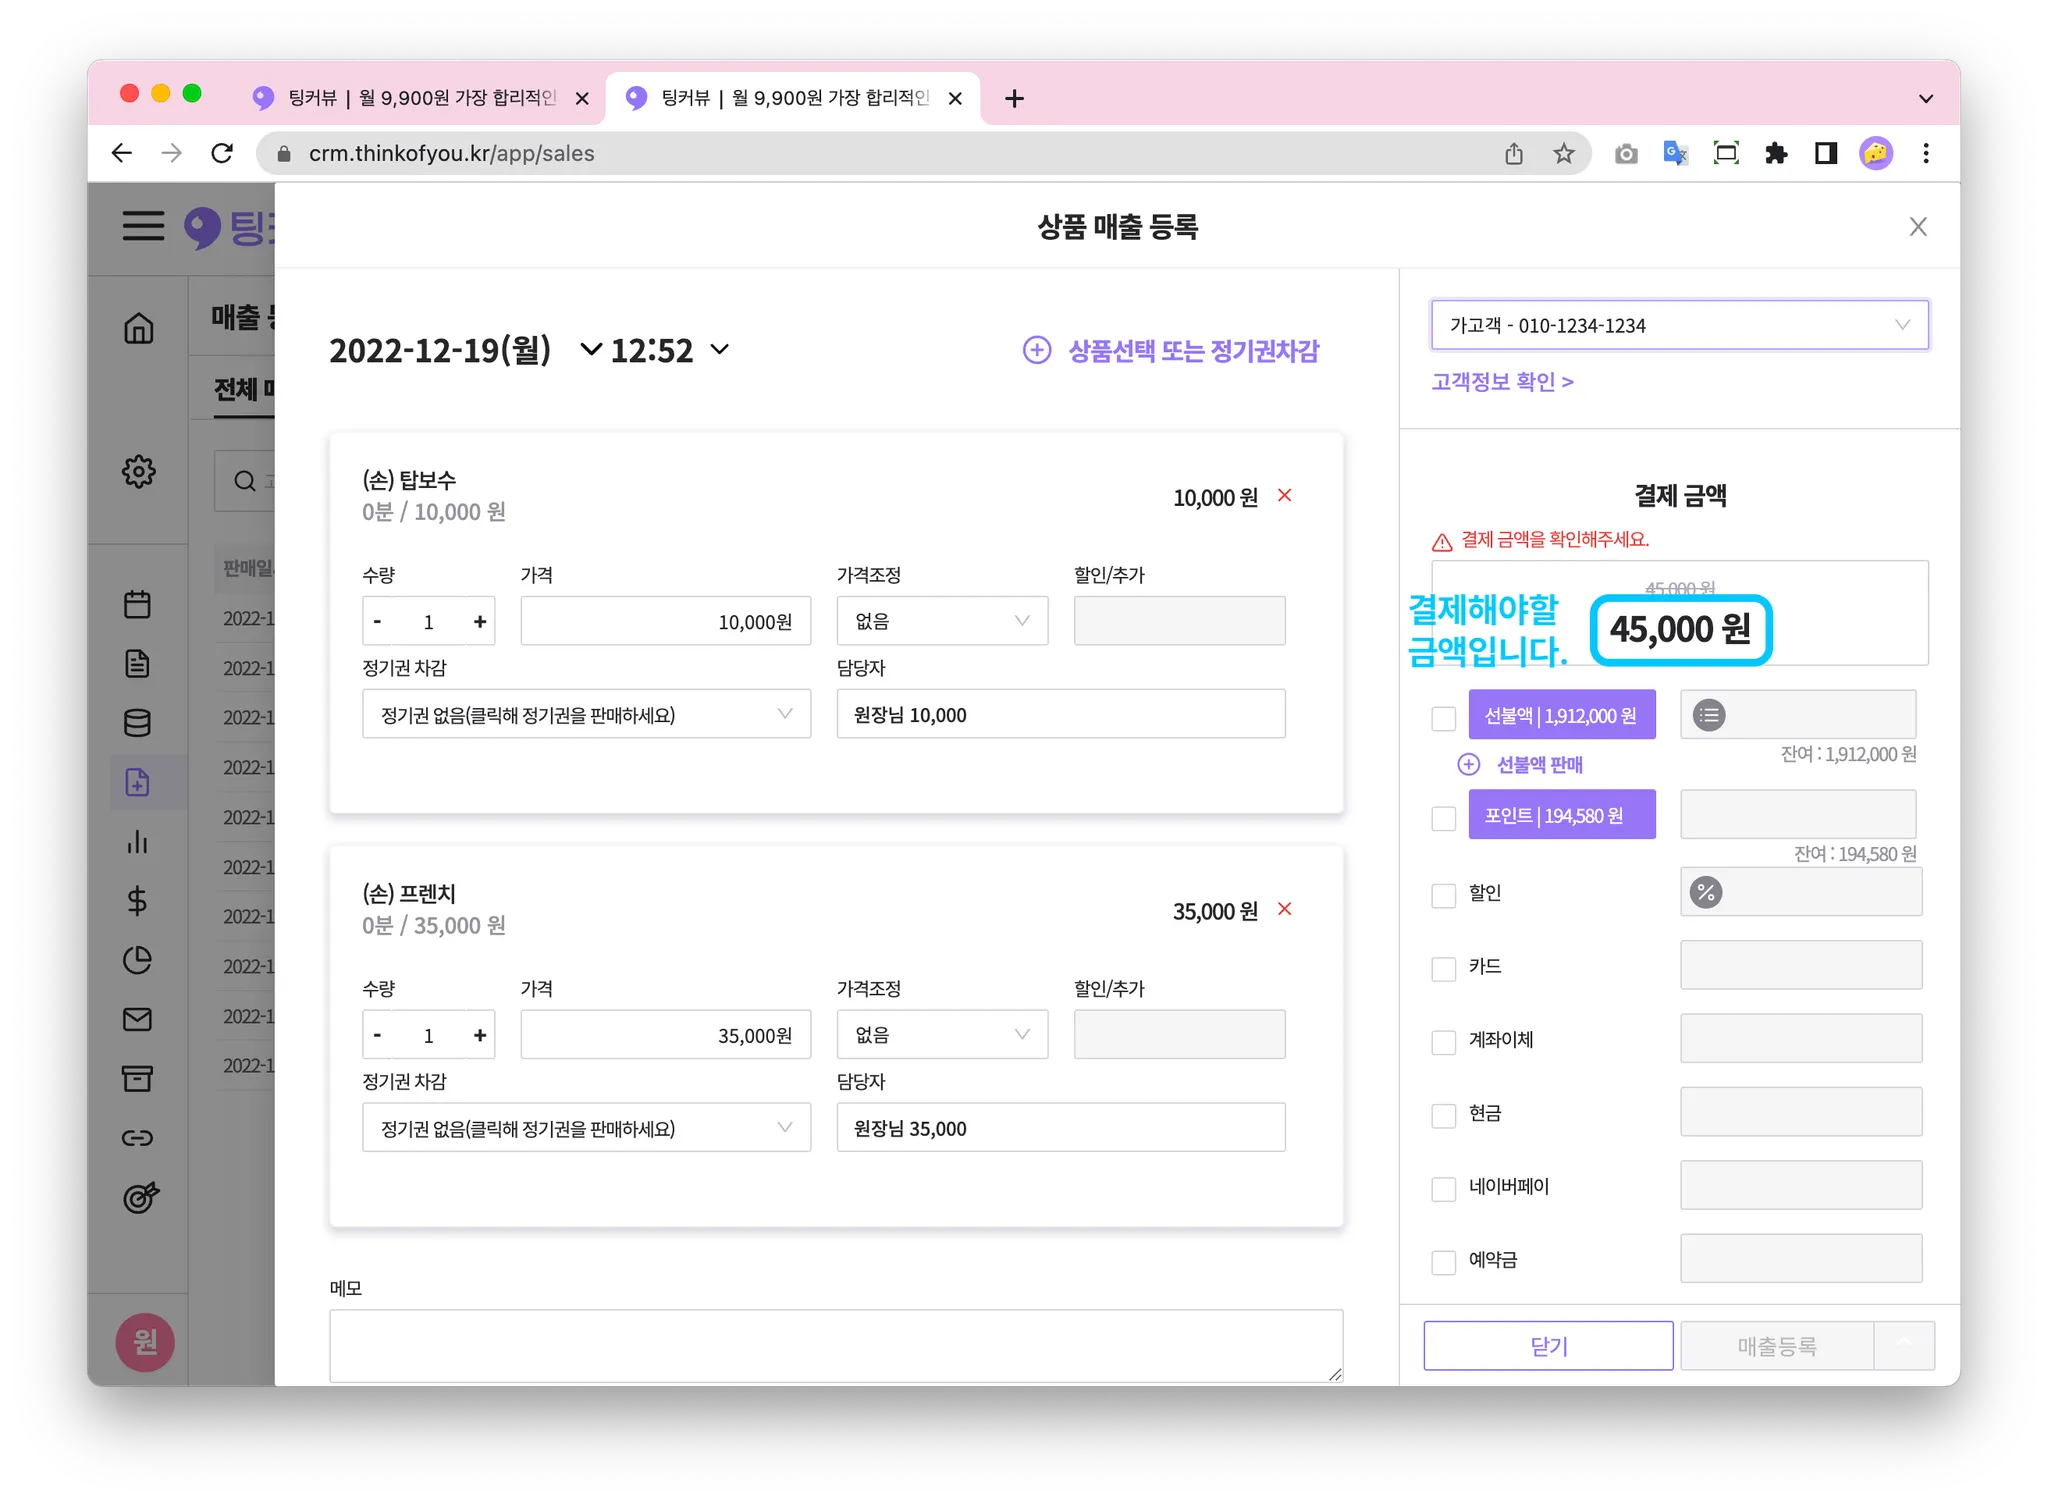This screenshot has height=1502, width=2048.
Task: Tick the 네이버페이 checkbox
Action: tap(1443, 1188)
